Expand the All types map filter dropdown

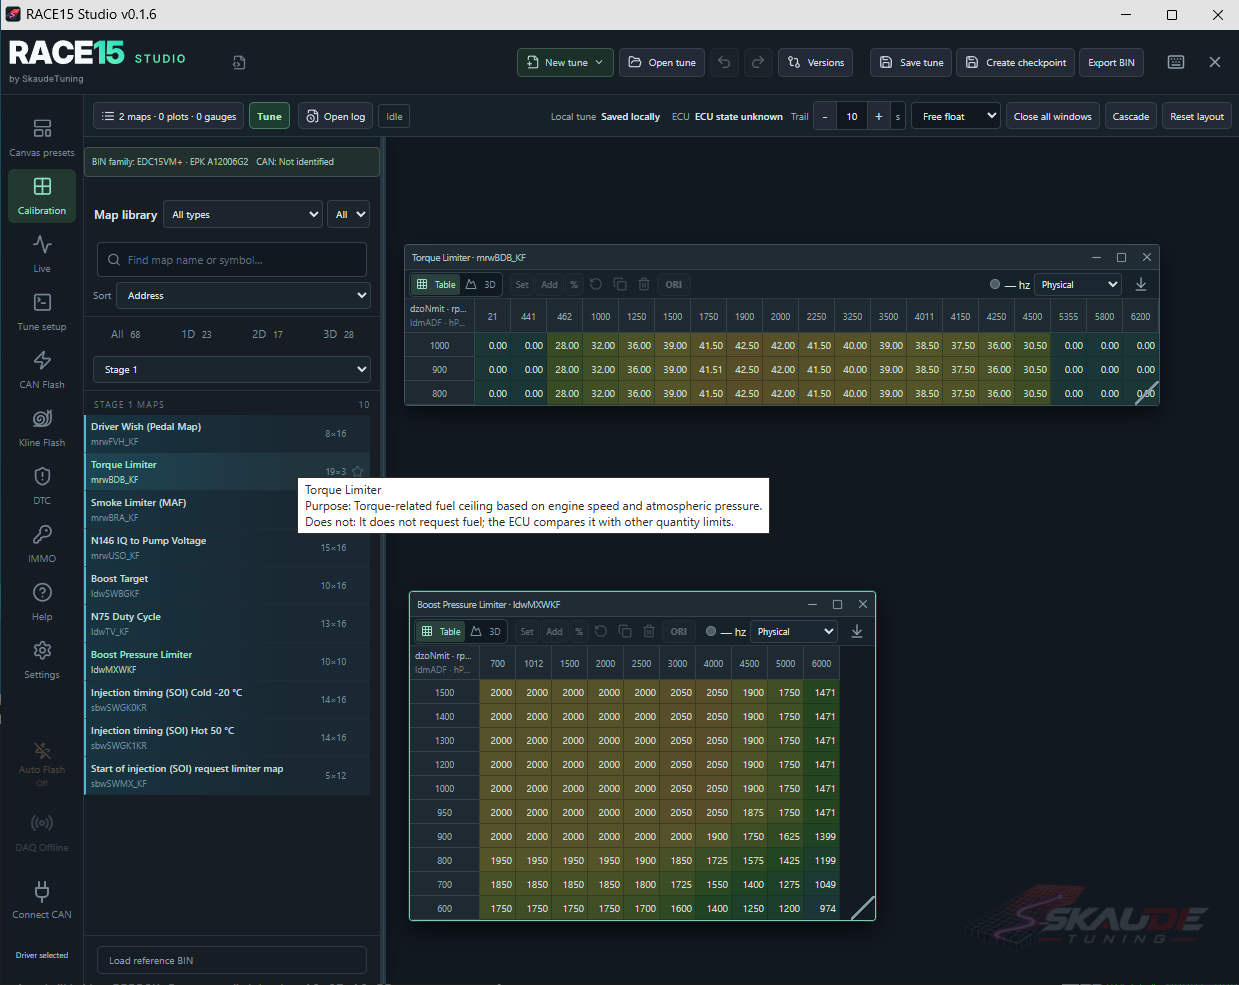click(x=243, y=215)
